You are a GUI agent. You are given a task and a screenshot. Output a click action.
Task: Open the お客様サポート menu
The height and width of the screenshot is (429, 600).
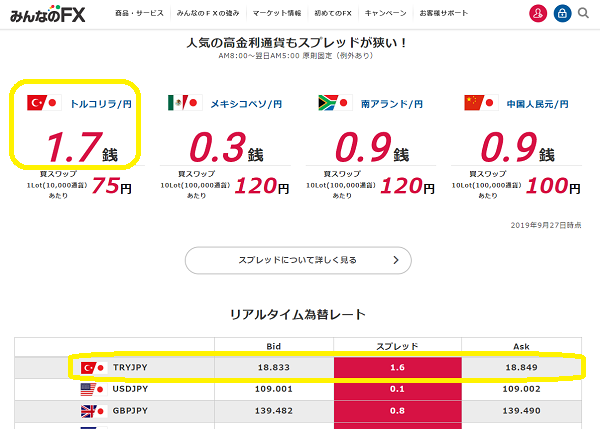443,13
